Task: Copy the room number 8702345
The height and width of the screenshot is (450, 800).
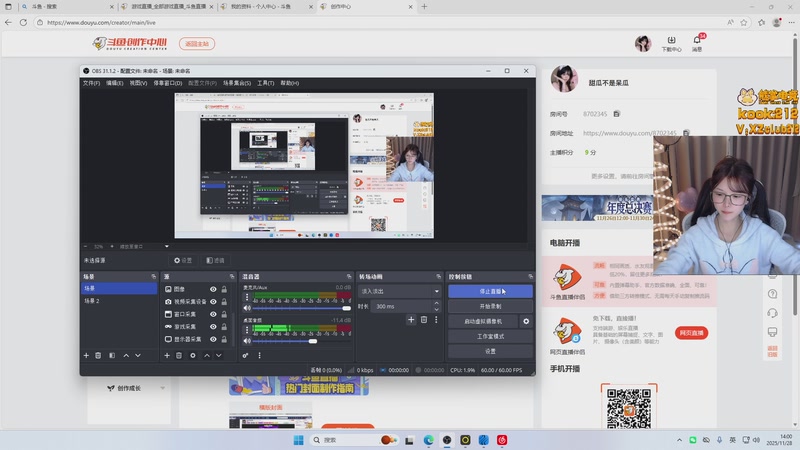Action: tap(616, 114)
